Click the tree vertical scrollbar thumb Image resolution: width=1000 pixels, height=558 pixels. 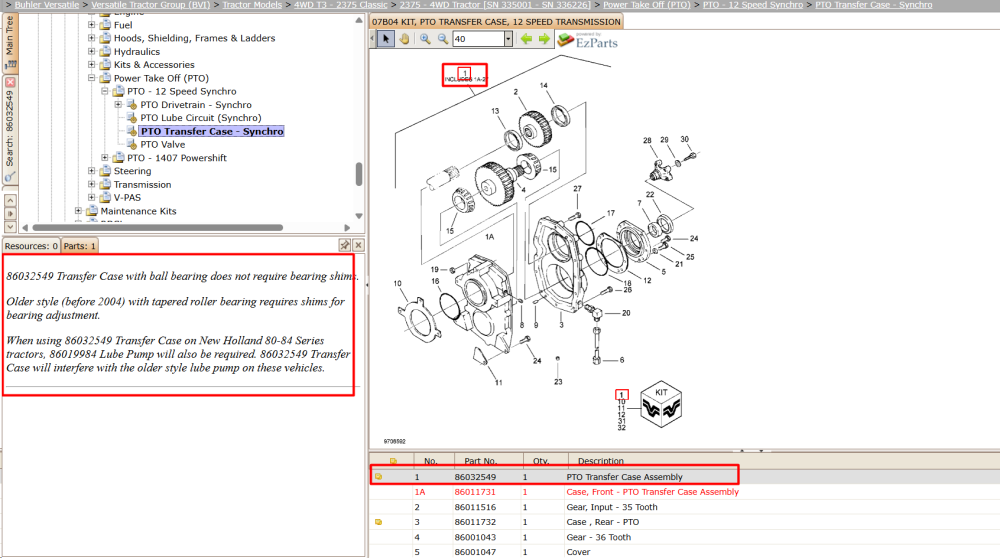(x=359, y=174)
